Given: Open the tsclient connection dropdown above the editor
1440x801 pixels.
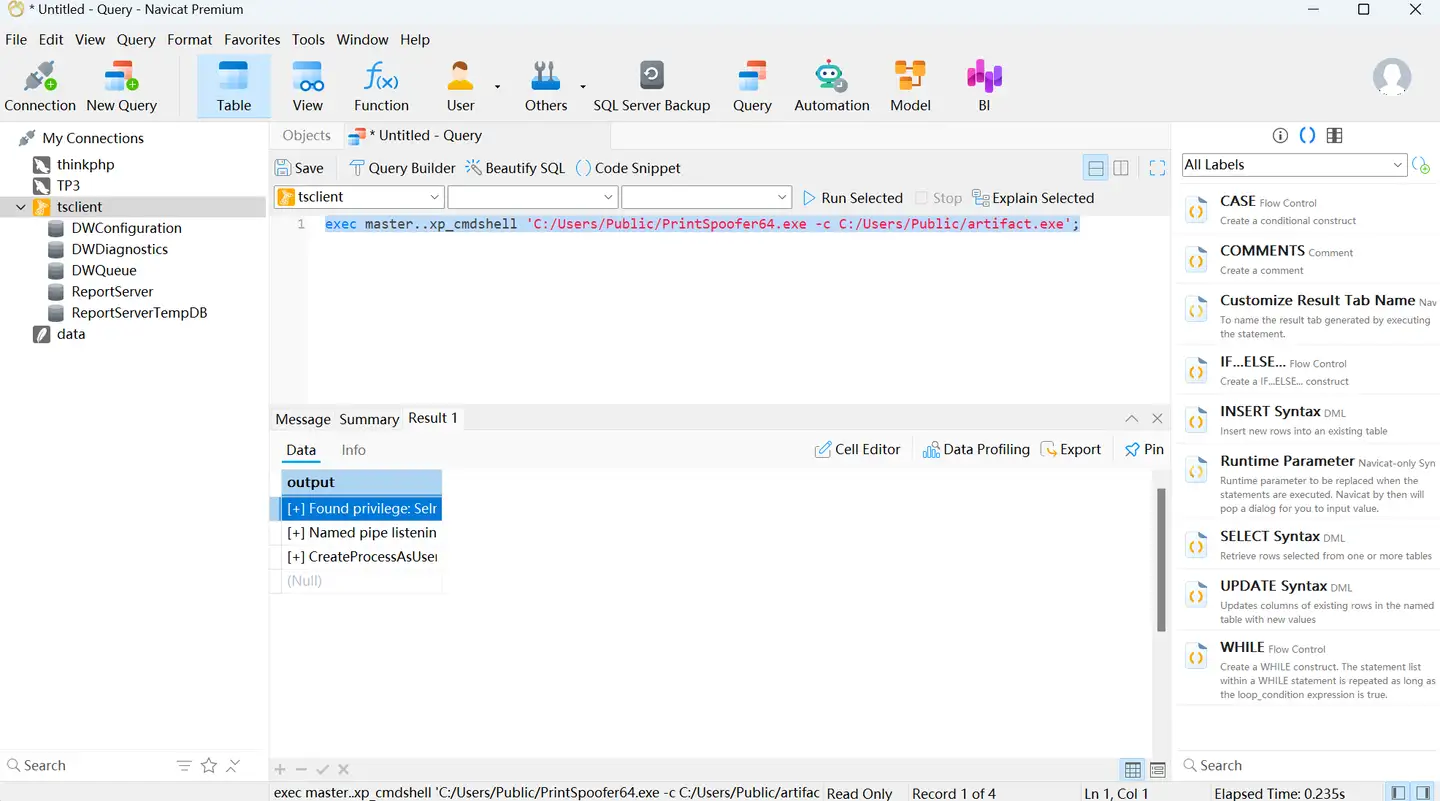Looking at the screenshot, I should tap(359, 197).
